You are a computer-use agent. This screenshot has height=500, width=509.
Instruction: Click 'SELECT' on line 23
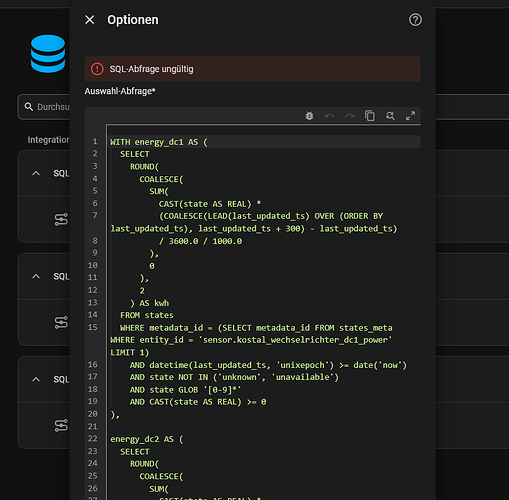tap(135, 452)
